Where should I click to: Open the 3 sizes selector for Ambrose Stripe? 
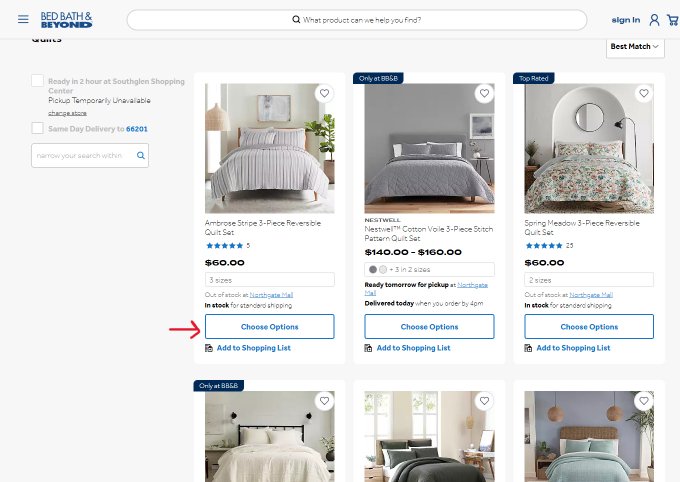tap(270, 280)
